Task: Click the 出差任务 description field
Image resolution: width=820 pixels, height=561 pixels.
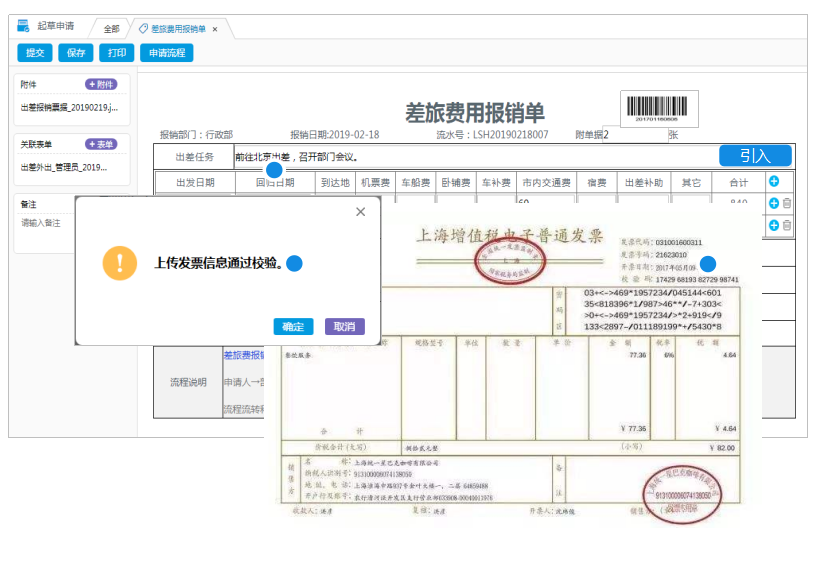Action: click(476, 157)
